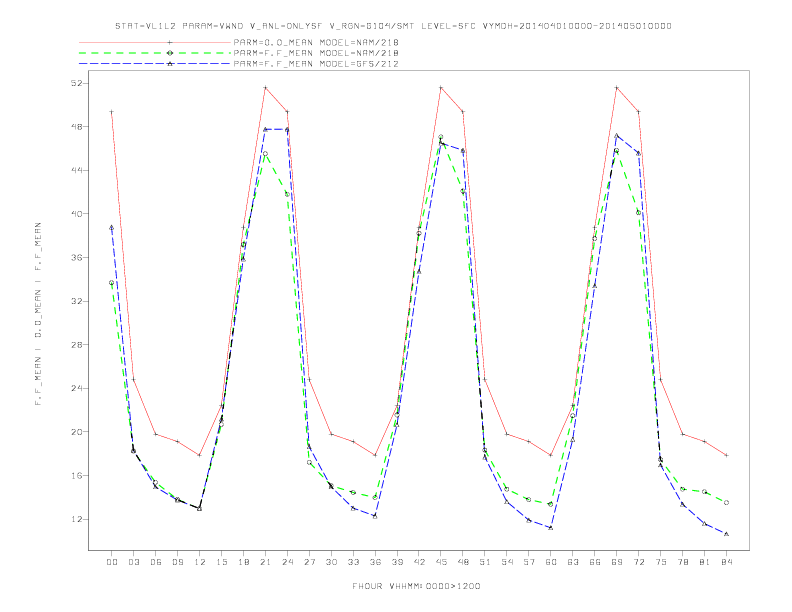Click red observed plus data point at hour 00
The image size is (792, 612).
point(112,112)
